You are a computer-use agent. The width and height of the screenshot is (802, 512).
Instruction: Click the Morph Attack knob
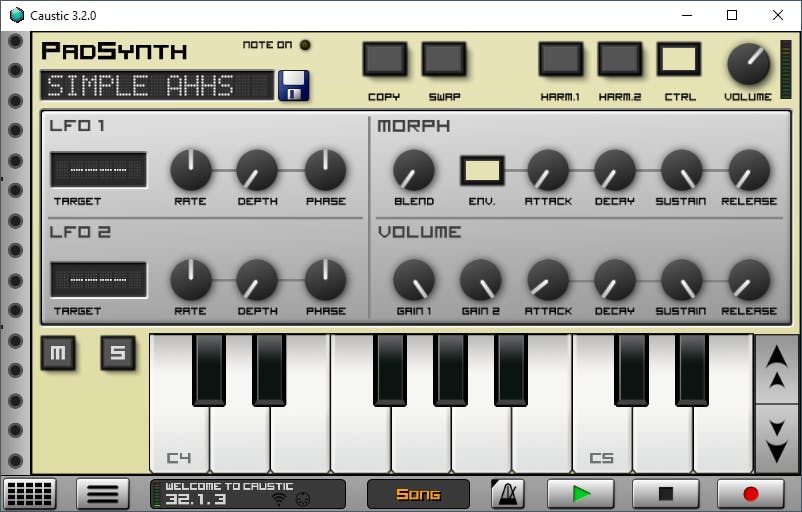(548, 170)
